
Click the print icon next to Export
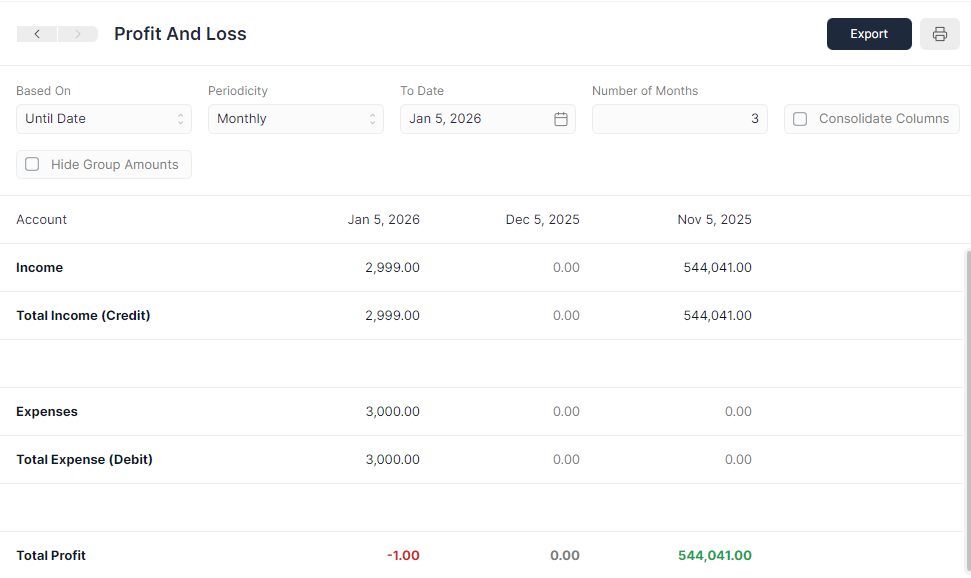(938, 33)
